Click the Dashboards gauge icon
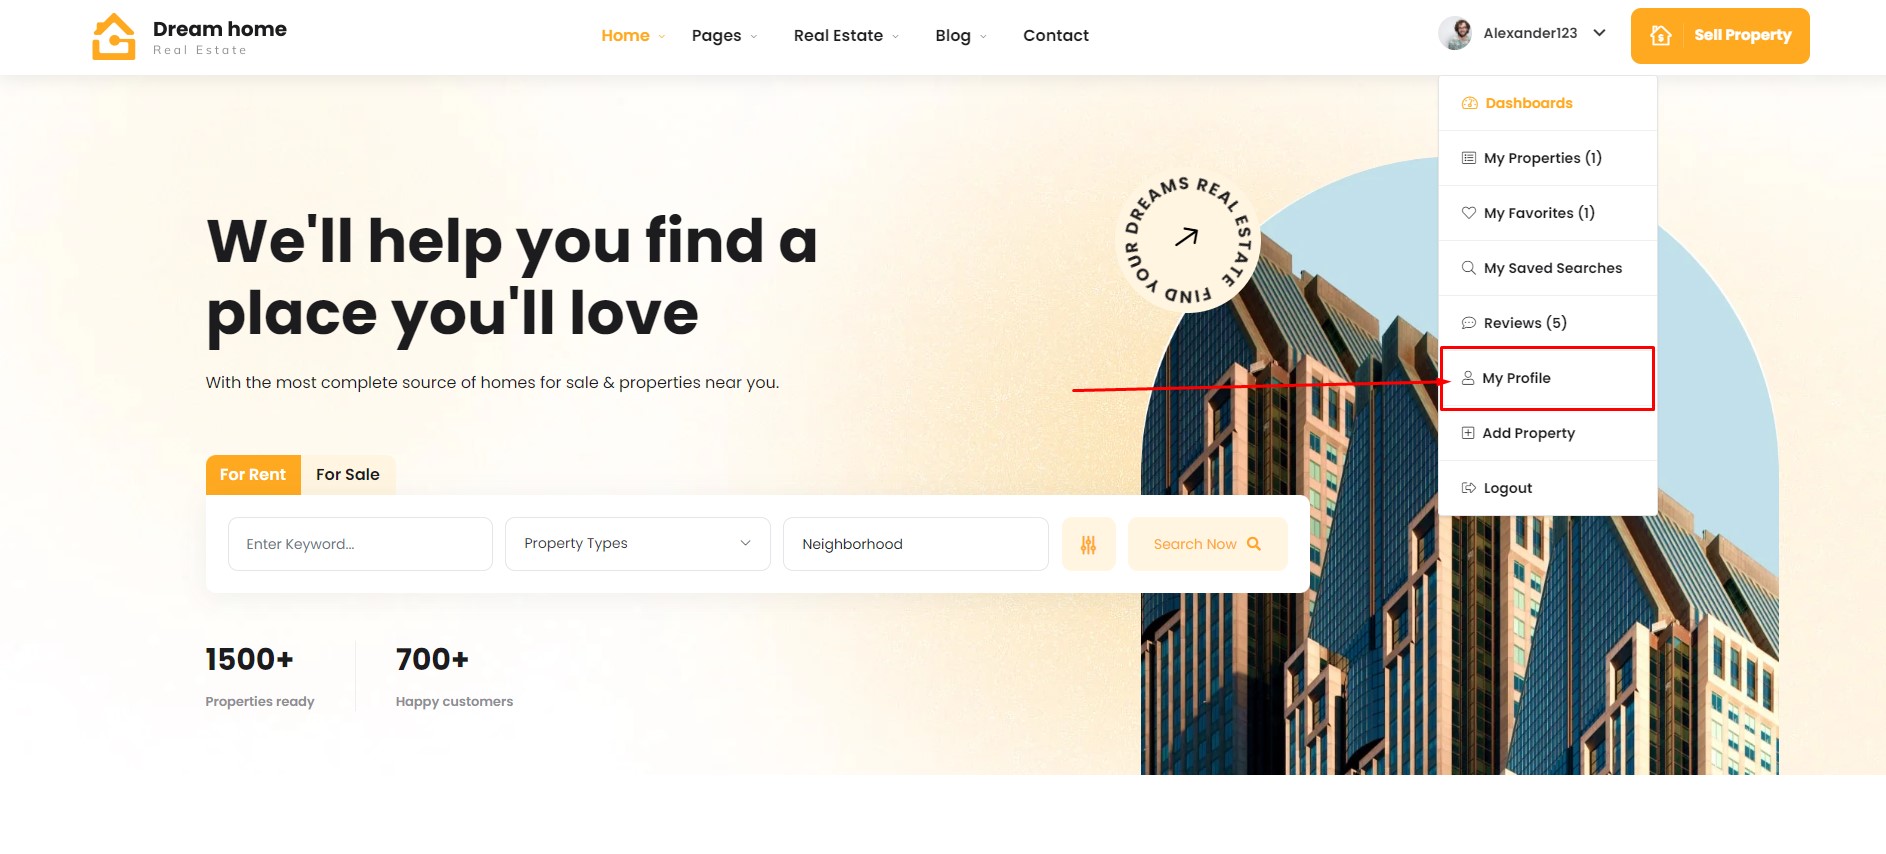This screenshot has width=1886, height=854. [x=1469, y=103]
